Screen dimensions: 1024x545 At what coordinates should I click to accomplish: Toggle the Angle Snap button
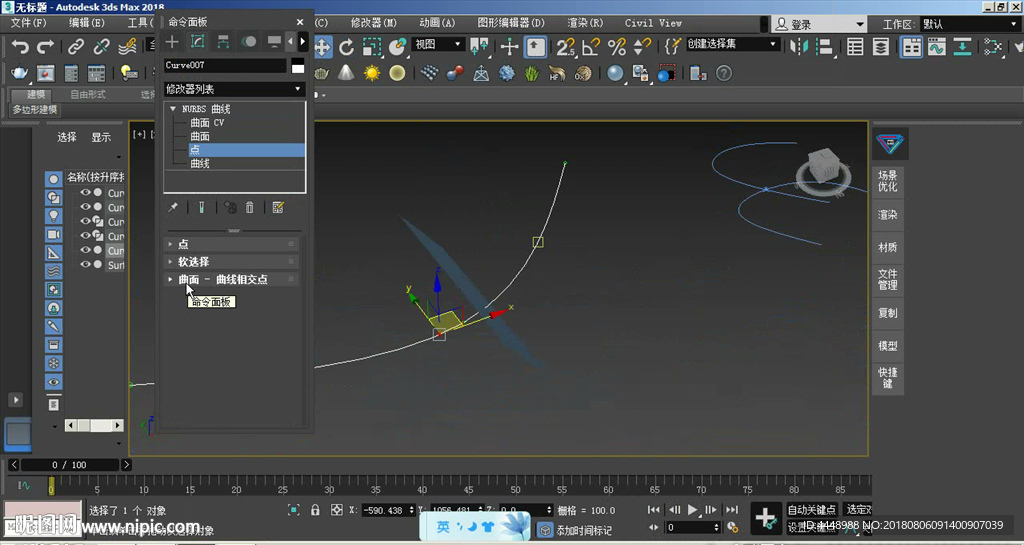tap(591, 47)
